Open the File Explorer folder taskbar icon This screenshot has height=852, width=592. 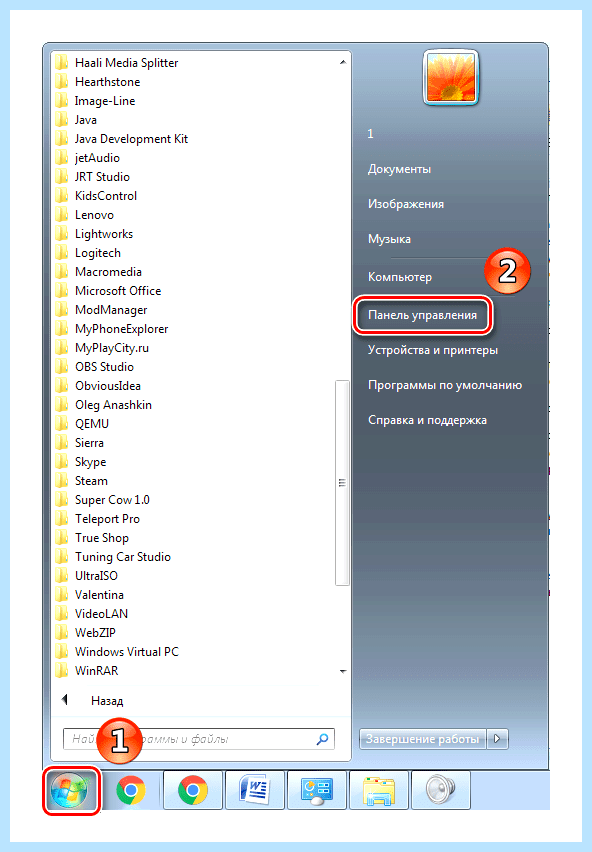pos(379,791)
